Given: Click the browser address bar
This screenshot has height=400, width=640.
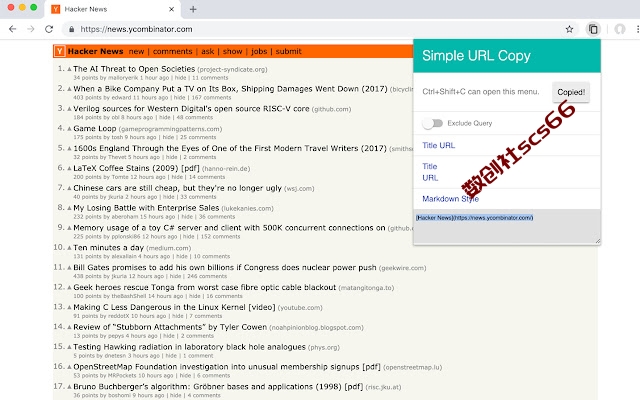Looking at the screenshot, I should click(x=318, y=29).
